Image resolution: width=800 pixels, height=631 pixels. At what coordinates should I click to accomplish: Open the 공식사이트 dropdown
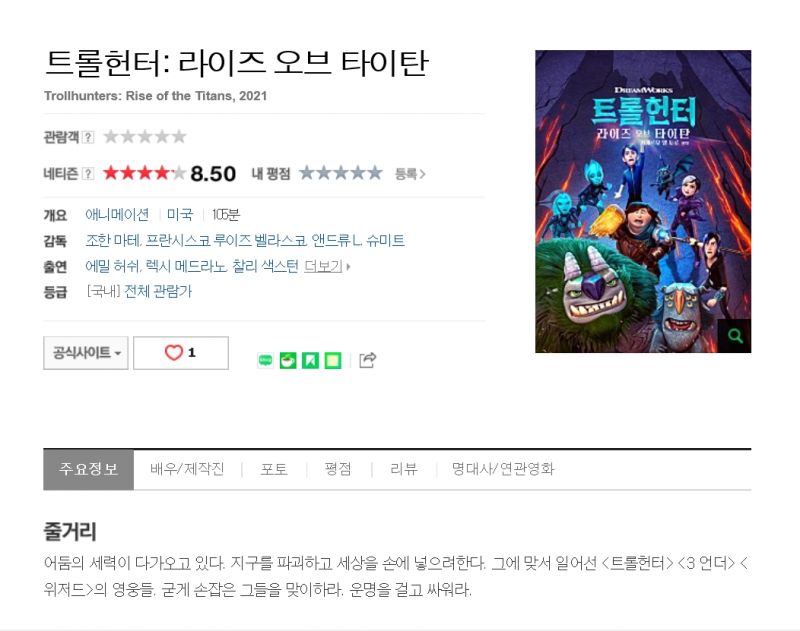86,352
